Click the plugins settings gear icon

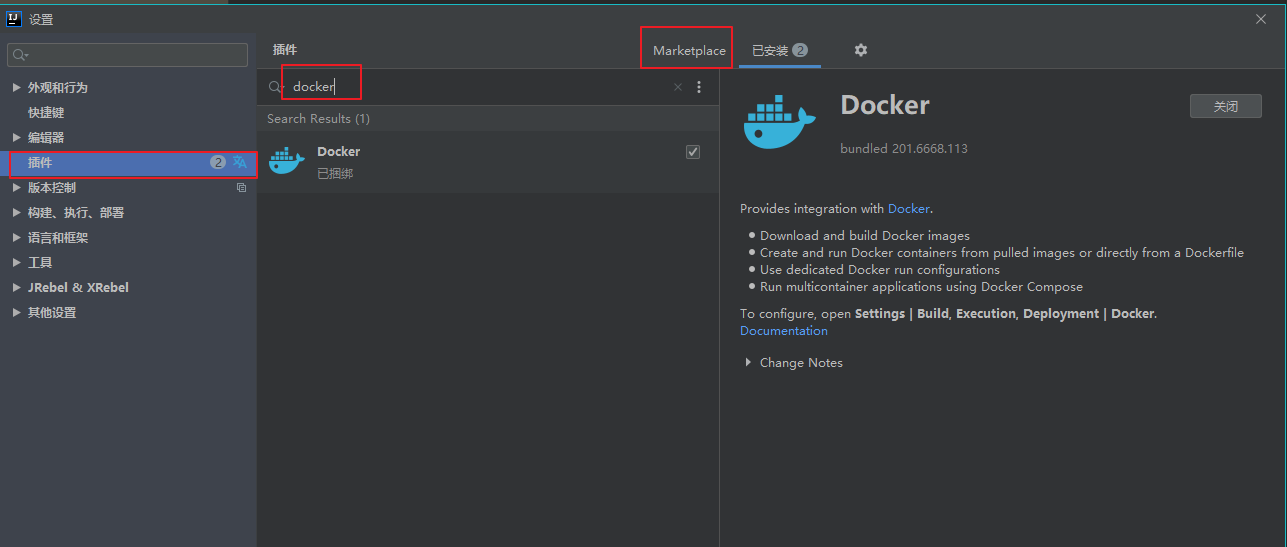[861, 50]
